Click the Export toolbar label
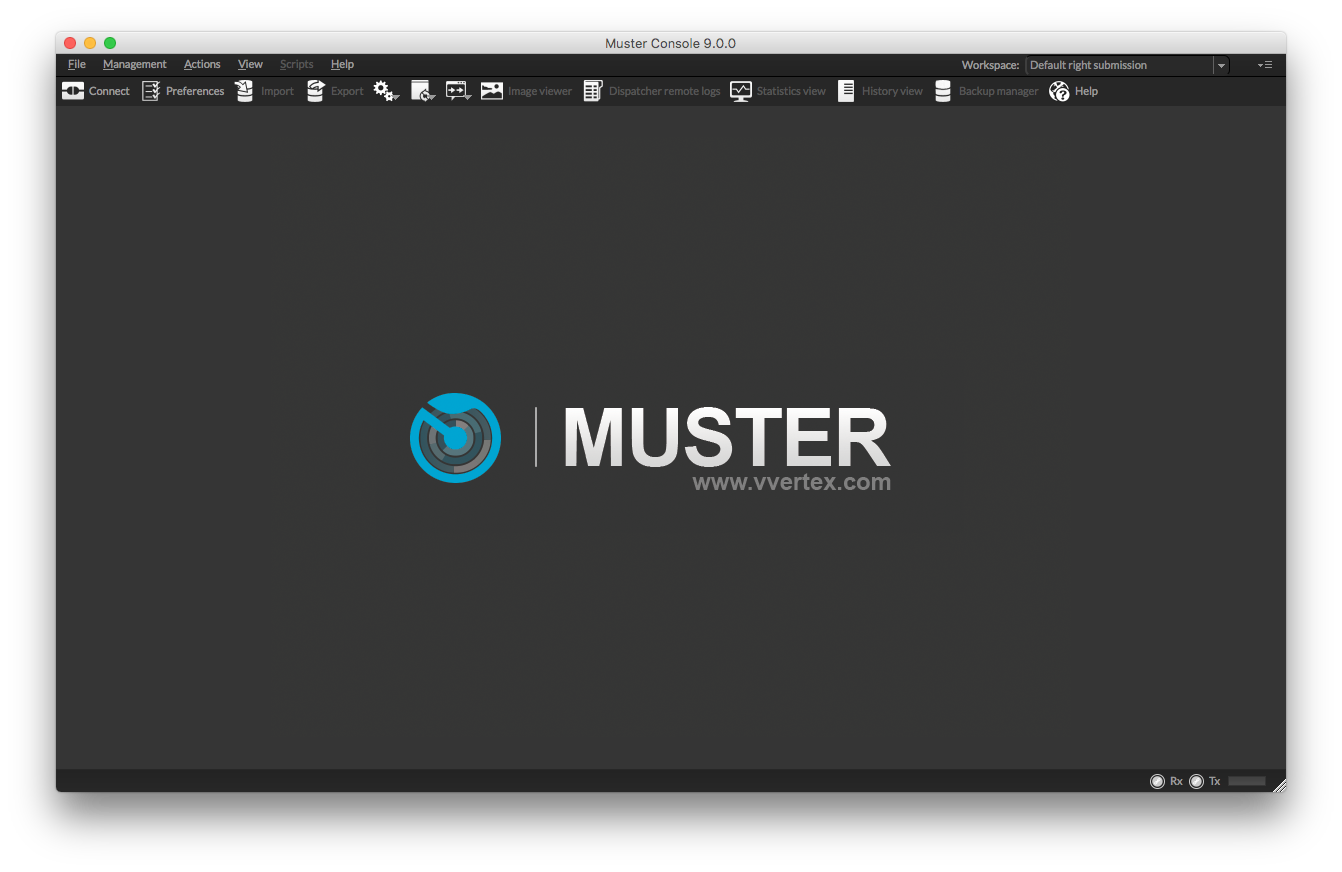 click(x=347, y=91)
